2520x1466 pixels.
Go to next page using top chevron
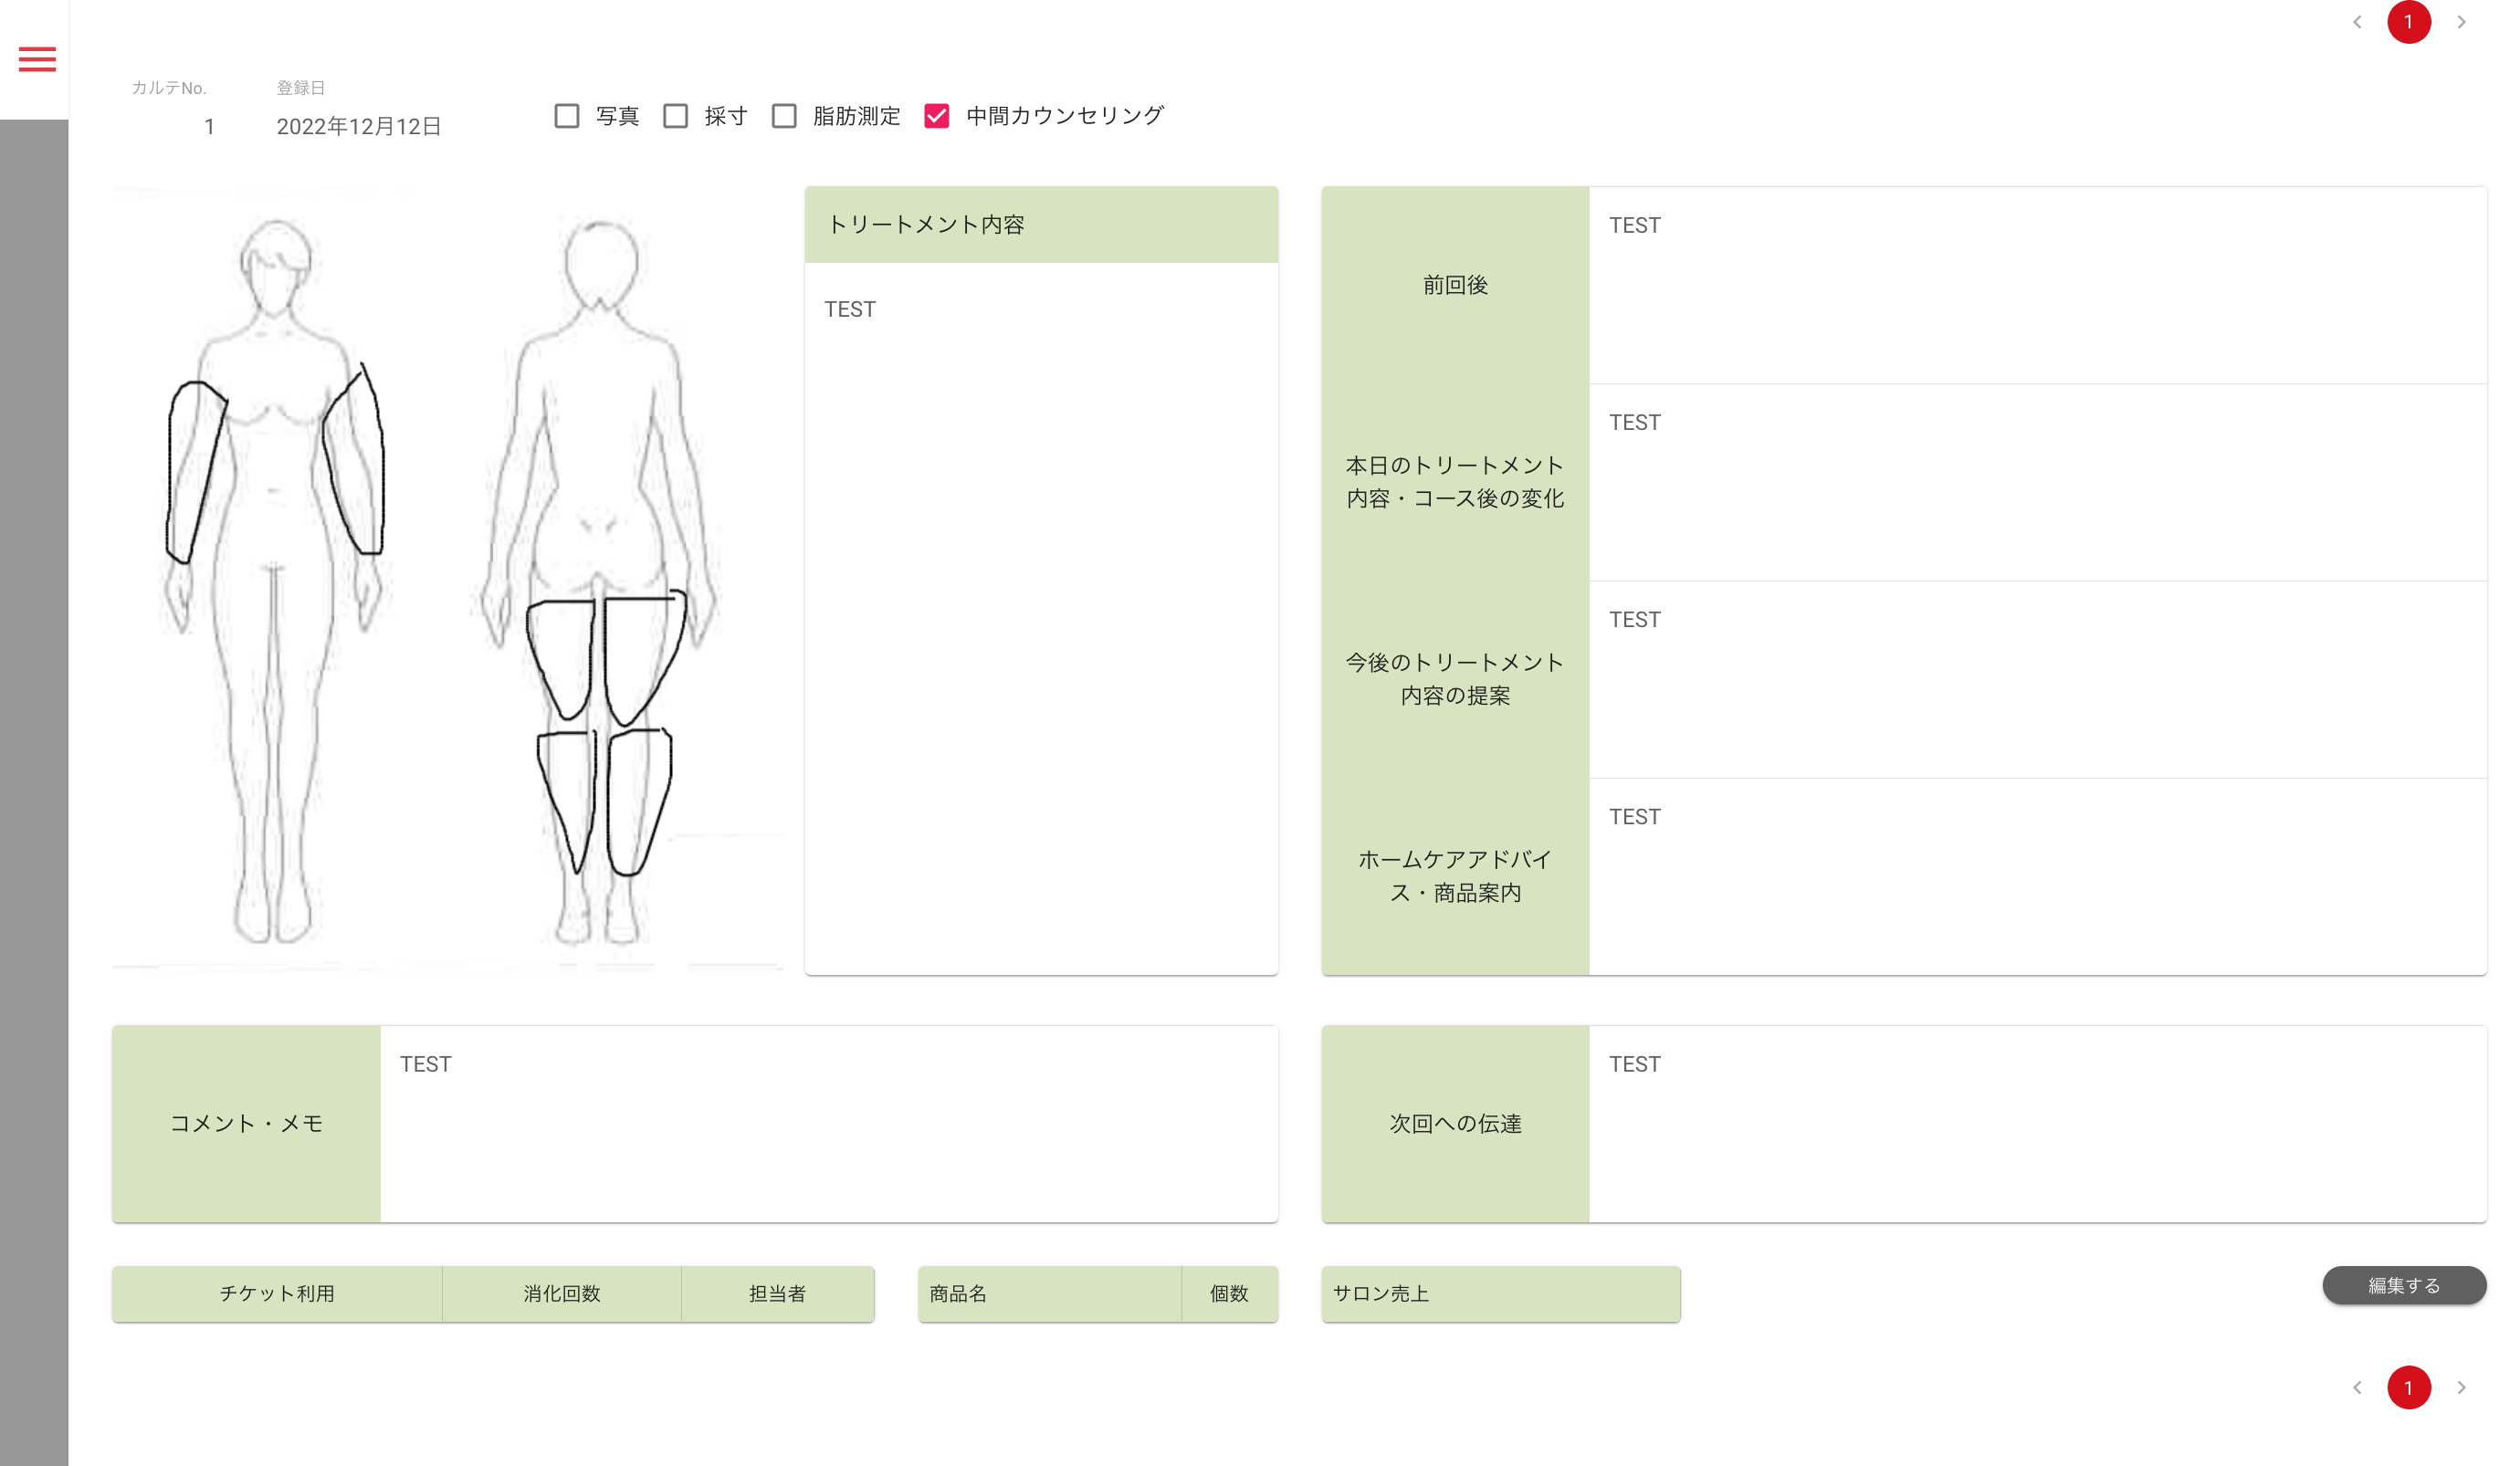2461,22
